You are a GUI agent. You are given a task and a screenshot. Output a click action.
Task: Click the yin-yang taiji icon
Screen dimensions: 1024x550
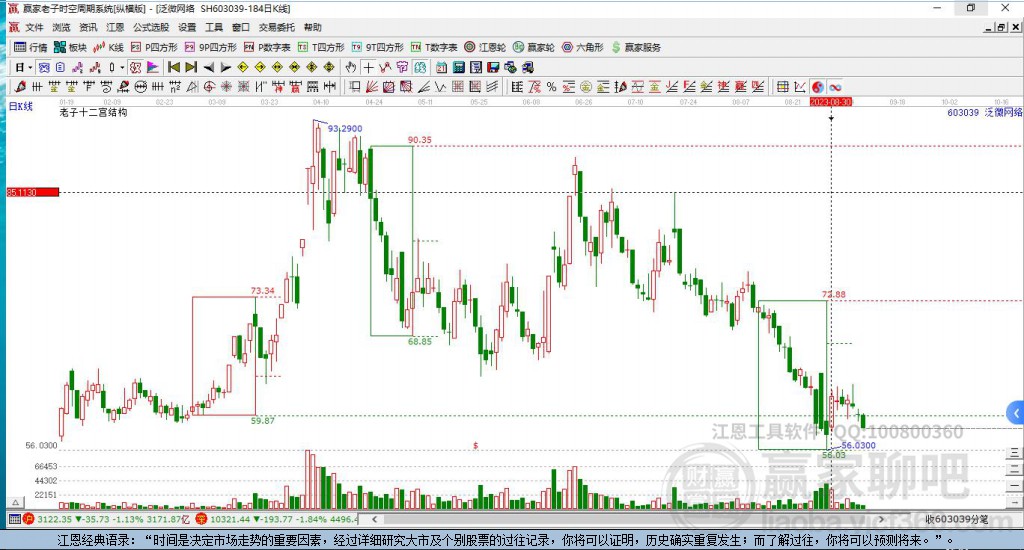point(818,86)
